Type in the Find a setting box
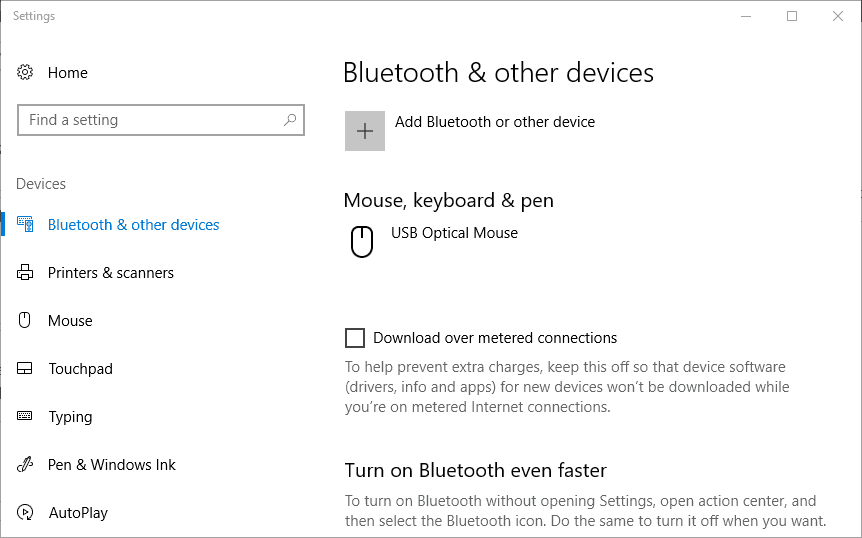Image resolution: width=862 pixels, height=538 pixels. (x=150, y=120)
